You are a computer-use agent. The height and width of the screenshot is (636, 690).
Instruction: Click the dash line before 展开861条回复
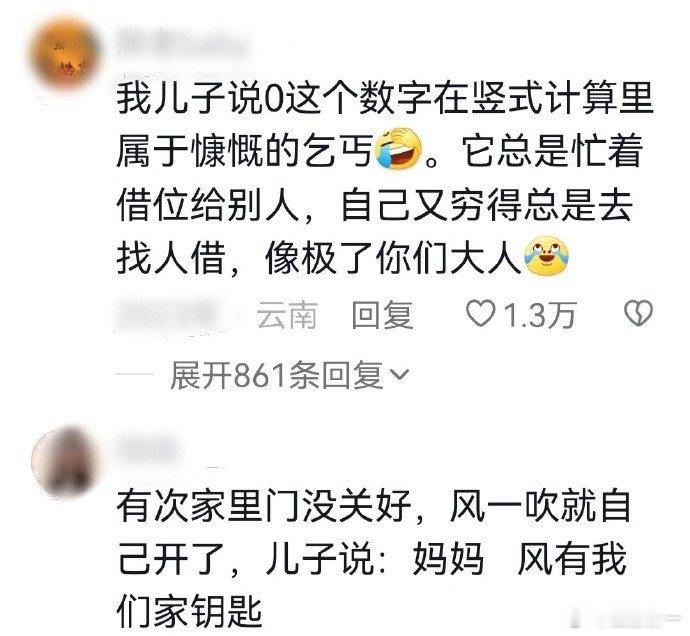[x=135, y=375]
